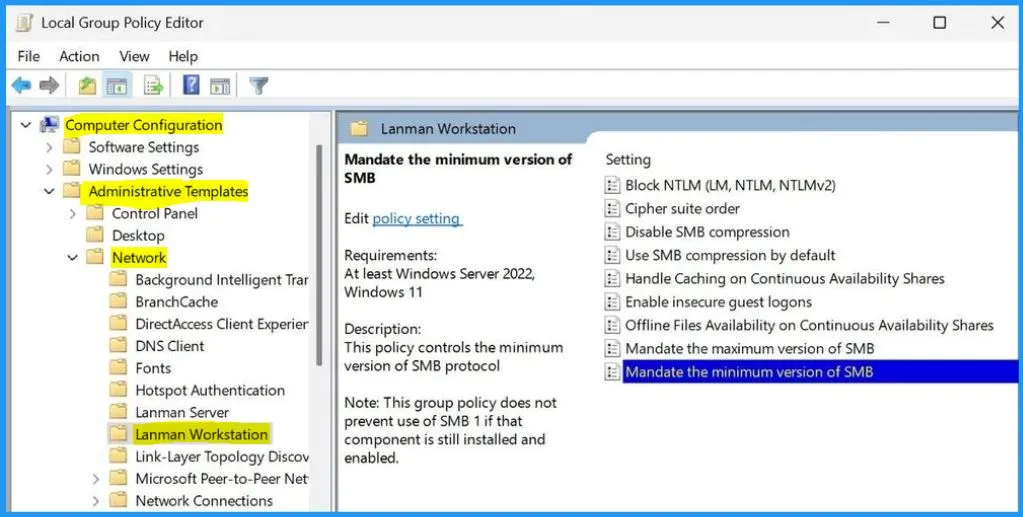The width and height of the screenshot is (1023, 517).
Task: Select the Disable SMB compression setting
Action: (x=707, y=232)
